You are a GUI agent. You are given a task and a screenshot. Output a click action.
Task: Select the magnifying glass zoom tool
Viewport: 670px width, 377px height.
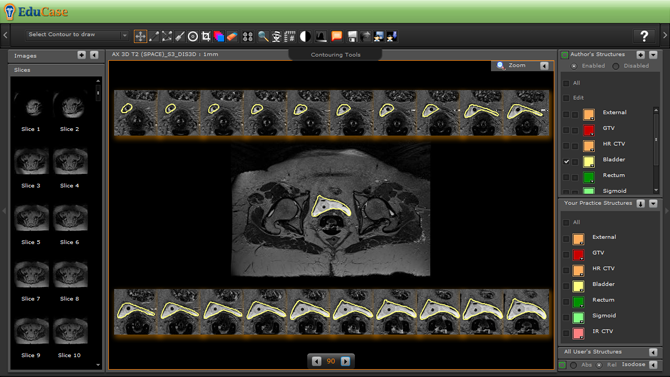tap(263, 36)
